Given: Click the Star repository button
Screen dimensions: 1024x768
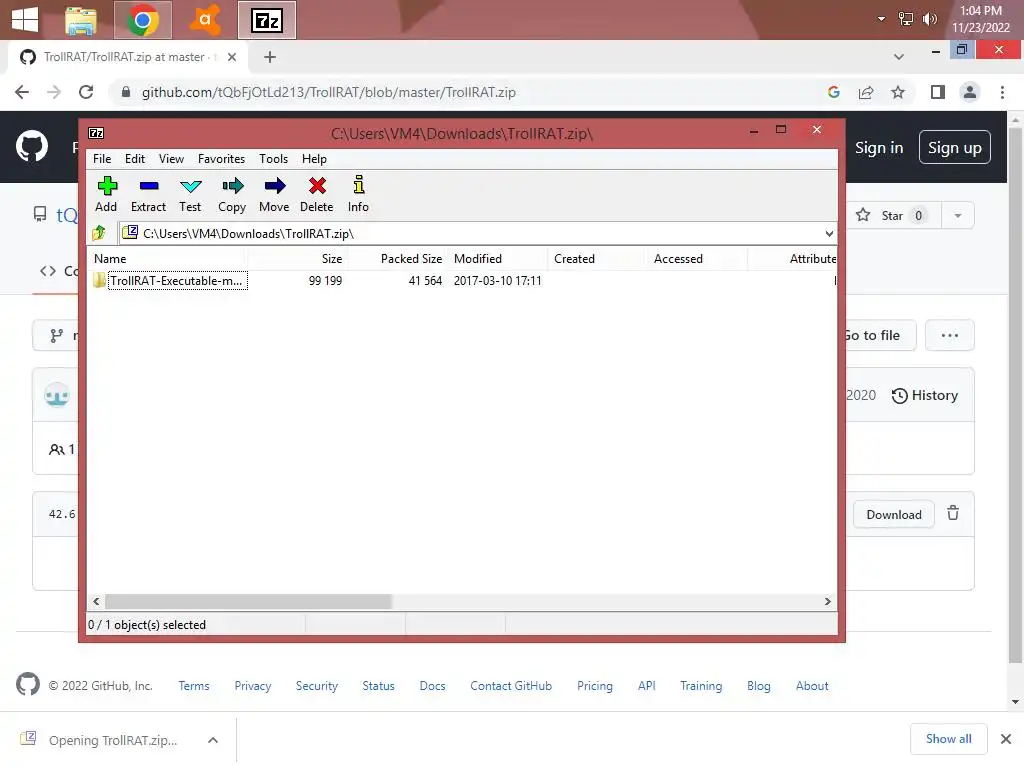Looking at the screenshot, I should pos(893,216).
